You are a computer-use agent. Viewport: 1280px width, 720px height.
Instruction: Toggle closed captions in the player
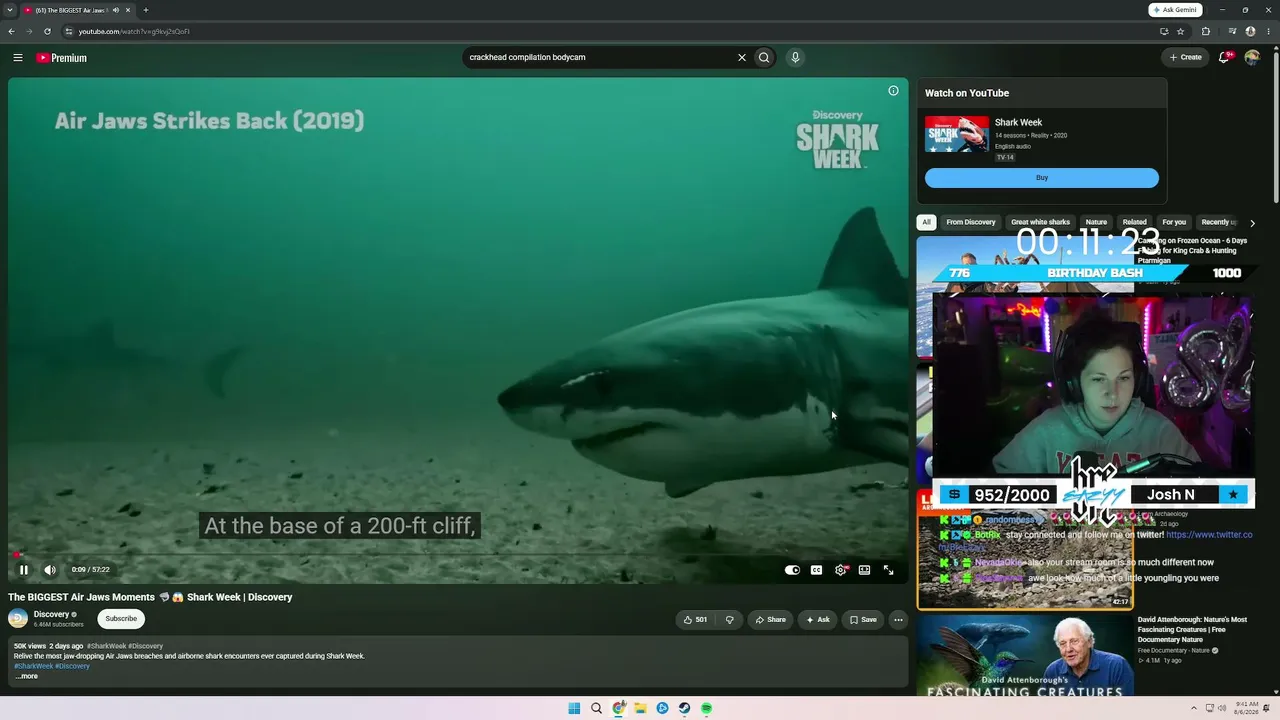tap(817, 570)
